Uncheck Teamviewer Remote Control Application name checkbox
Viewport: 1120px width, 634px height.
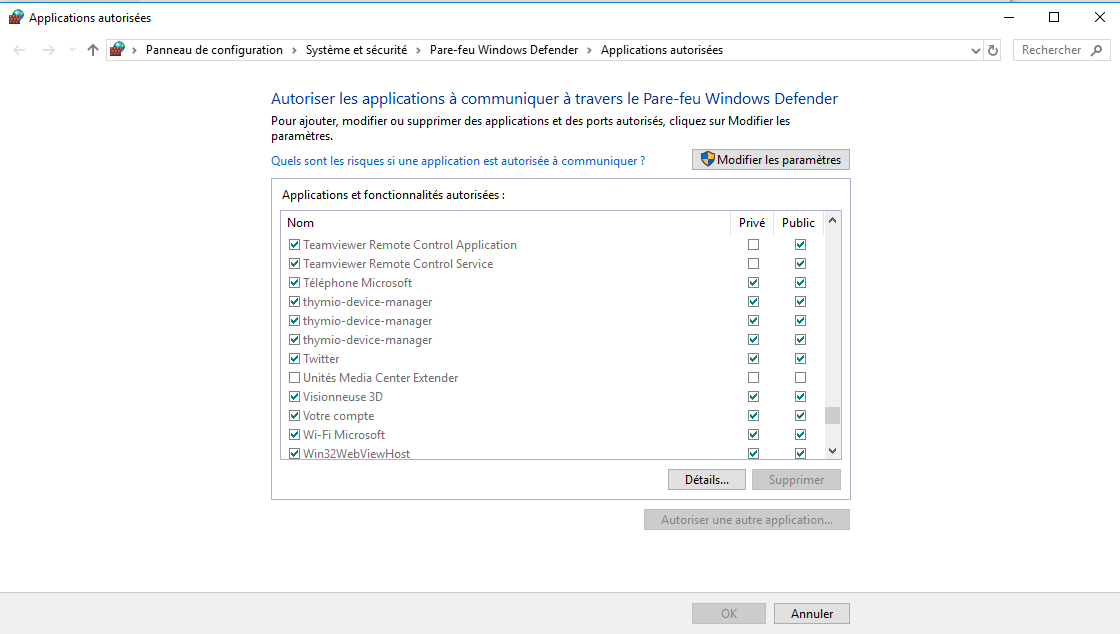(x=294, y=245)
